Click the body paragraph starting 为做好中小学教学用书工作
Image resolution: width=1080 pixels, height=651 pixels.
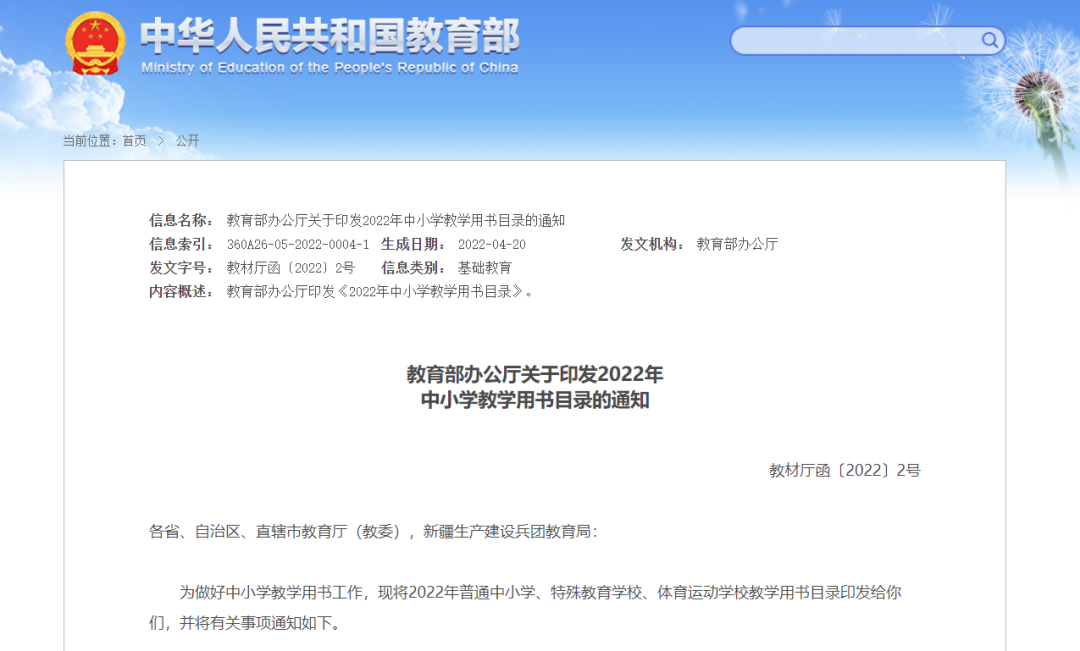pyautogui.click(x=526, y=608)
